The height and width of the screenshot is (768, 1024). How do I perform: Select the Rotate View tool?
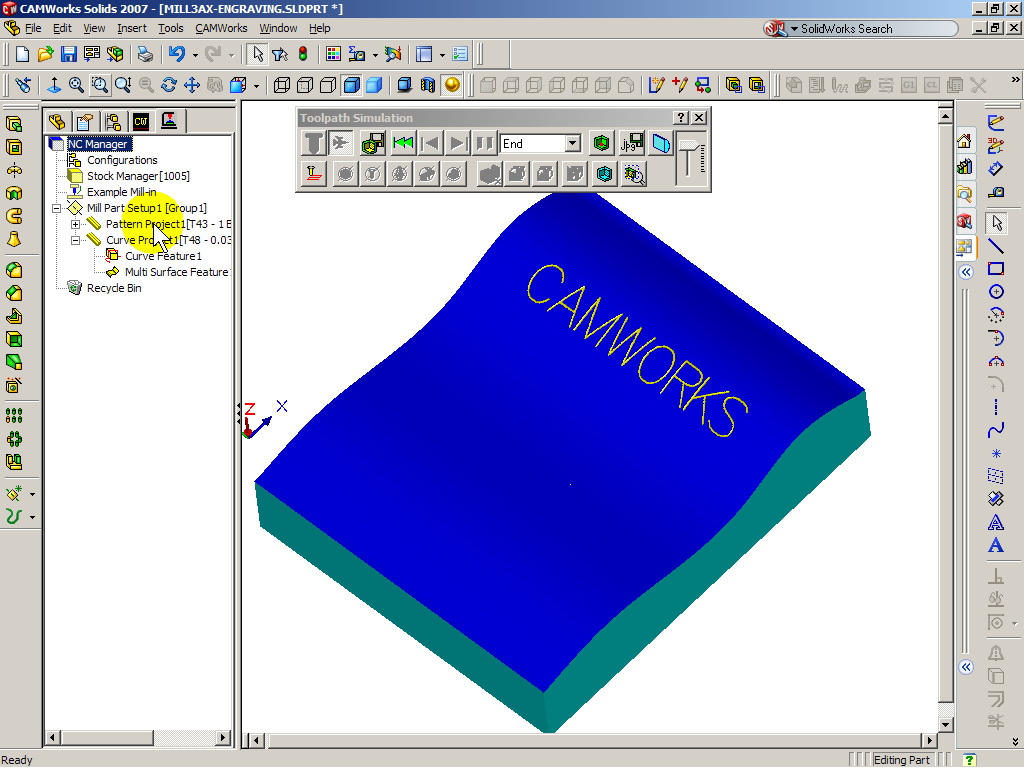[168, 85]
